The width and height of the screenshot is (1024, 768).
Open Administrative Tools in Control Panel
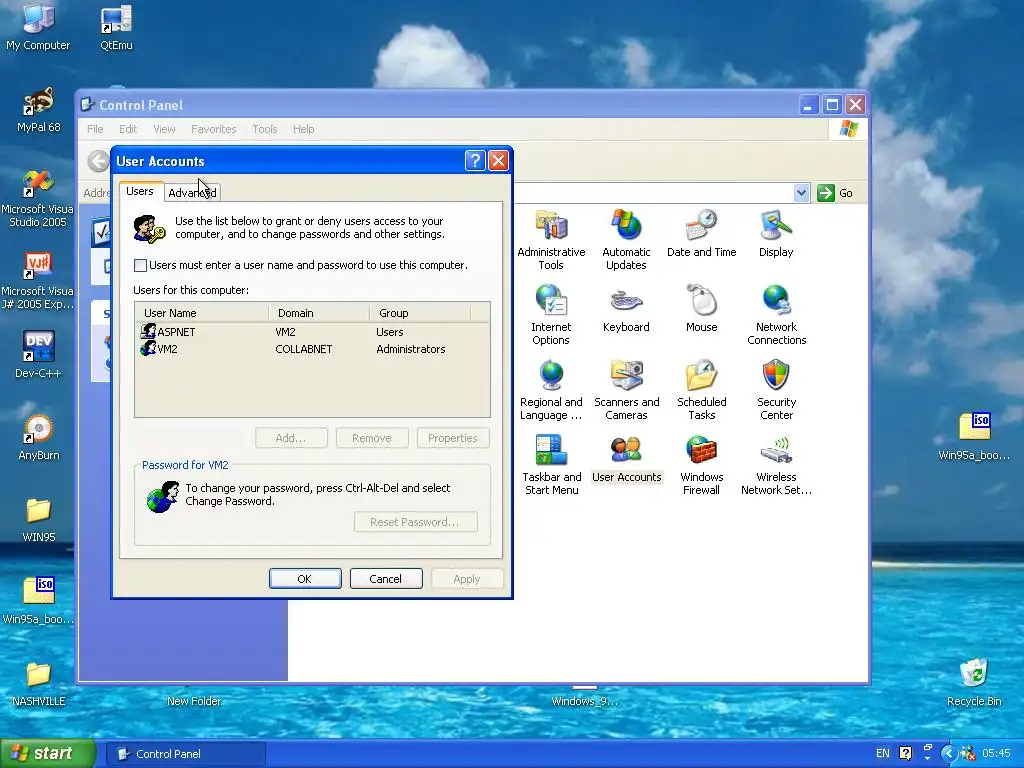(551, 239)
